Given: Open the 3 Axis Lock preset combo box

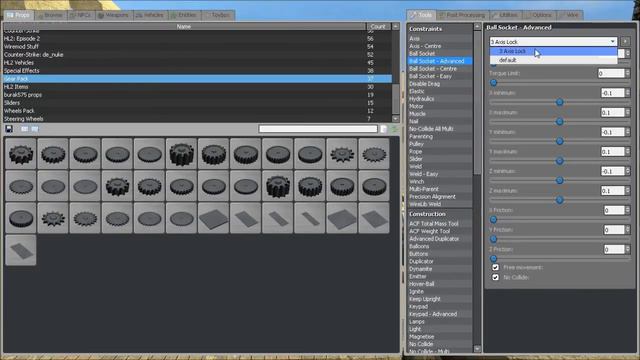Looking at the screenshot, I should click(x=553, y=42).
